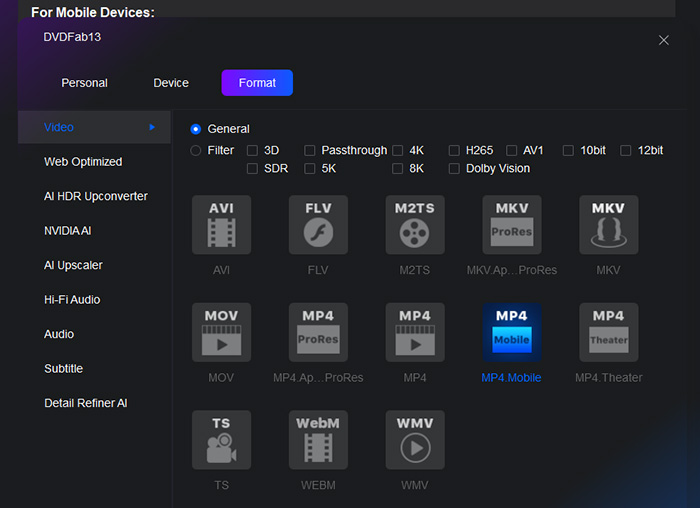Pick the M2TS format icon
The width and height of the screenshot is (700, 508).
[415, 225]
